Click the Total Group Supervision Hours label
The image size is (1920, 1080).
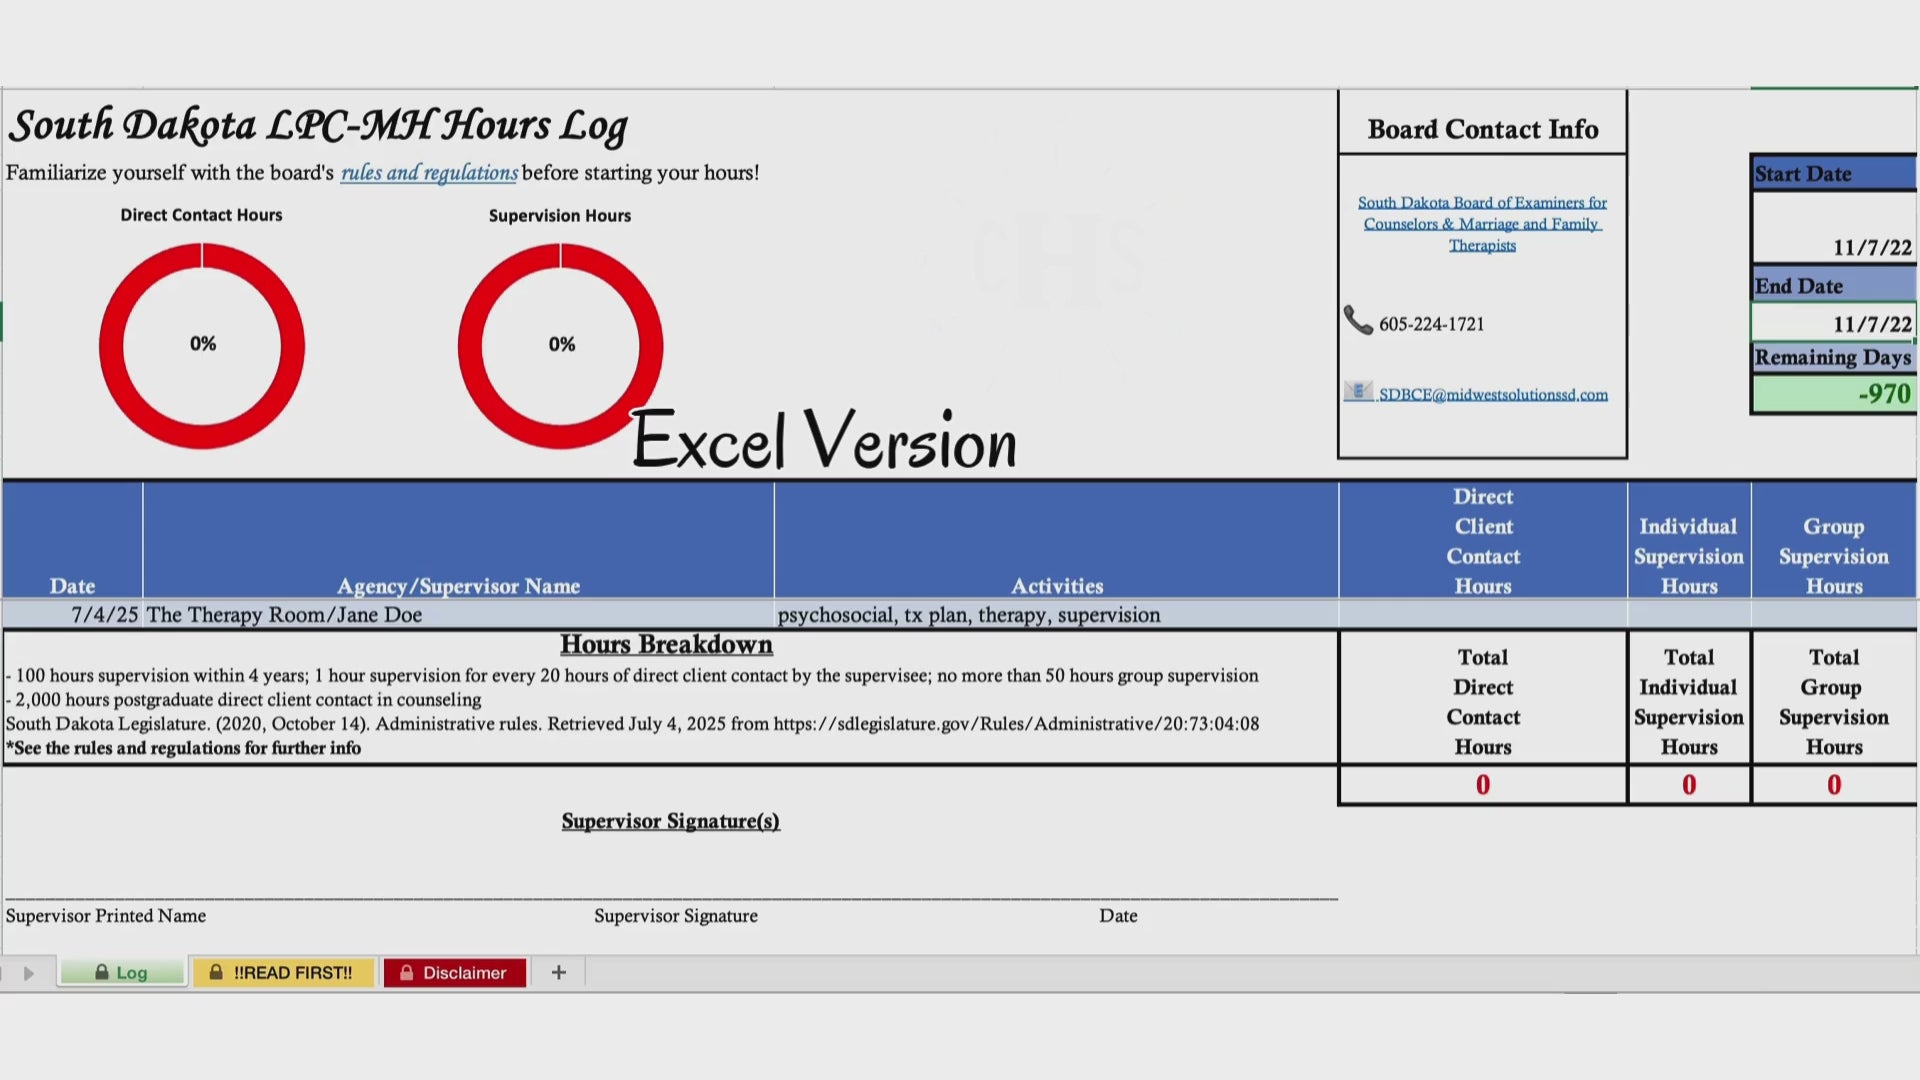coord(1834,702)
